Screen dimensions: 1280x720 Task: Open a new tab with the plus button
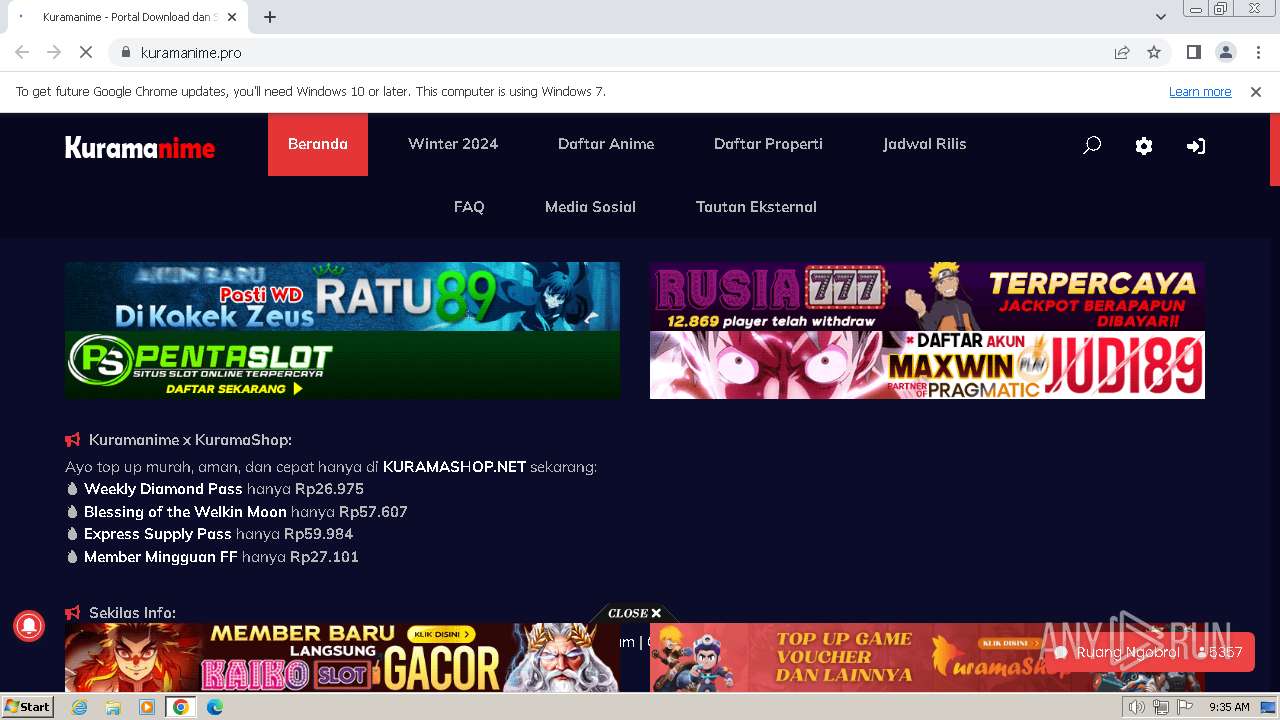(270, 17)
